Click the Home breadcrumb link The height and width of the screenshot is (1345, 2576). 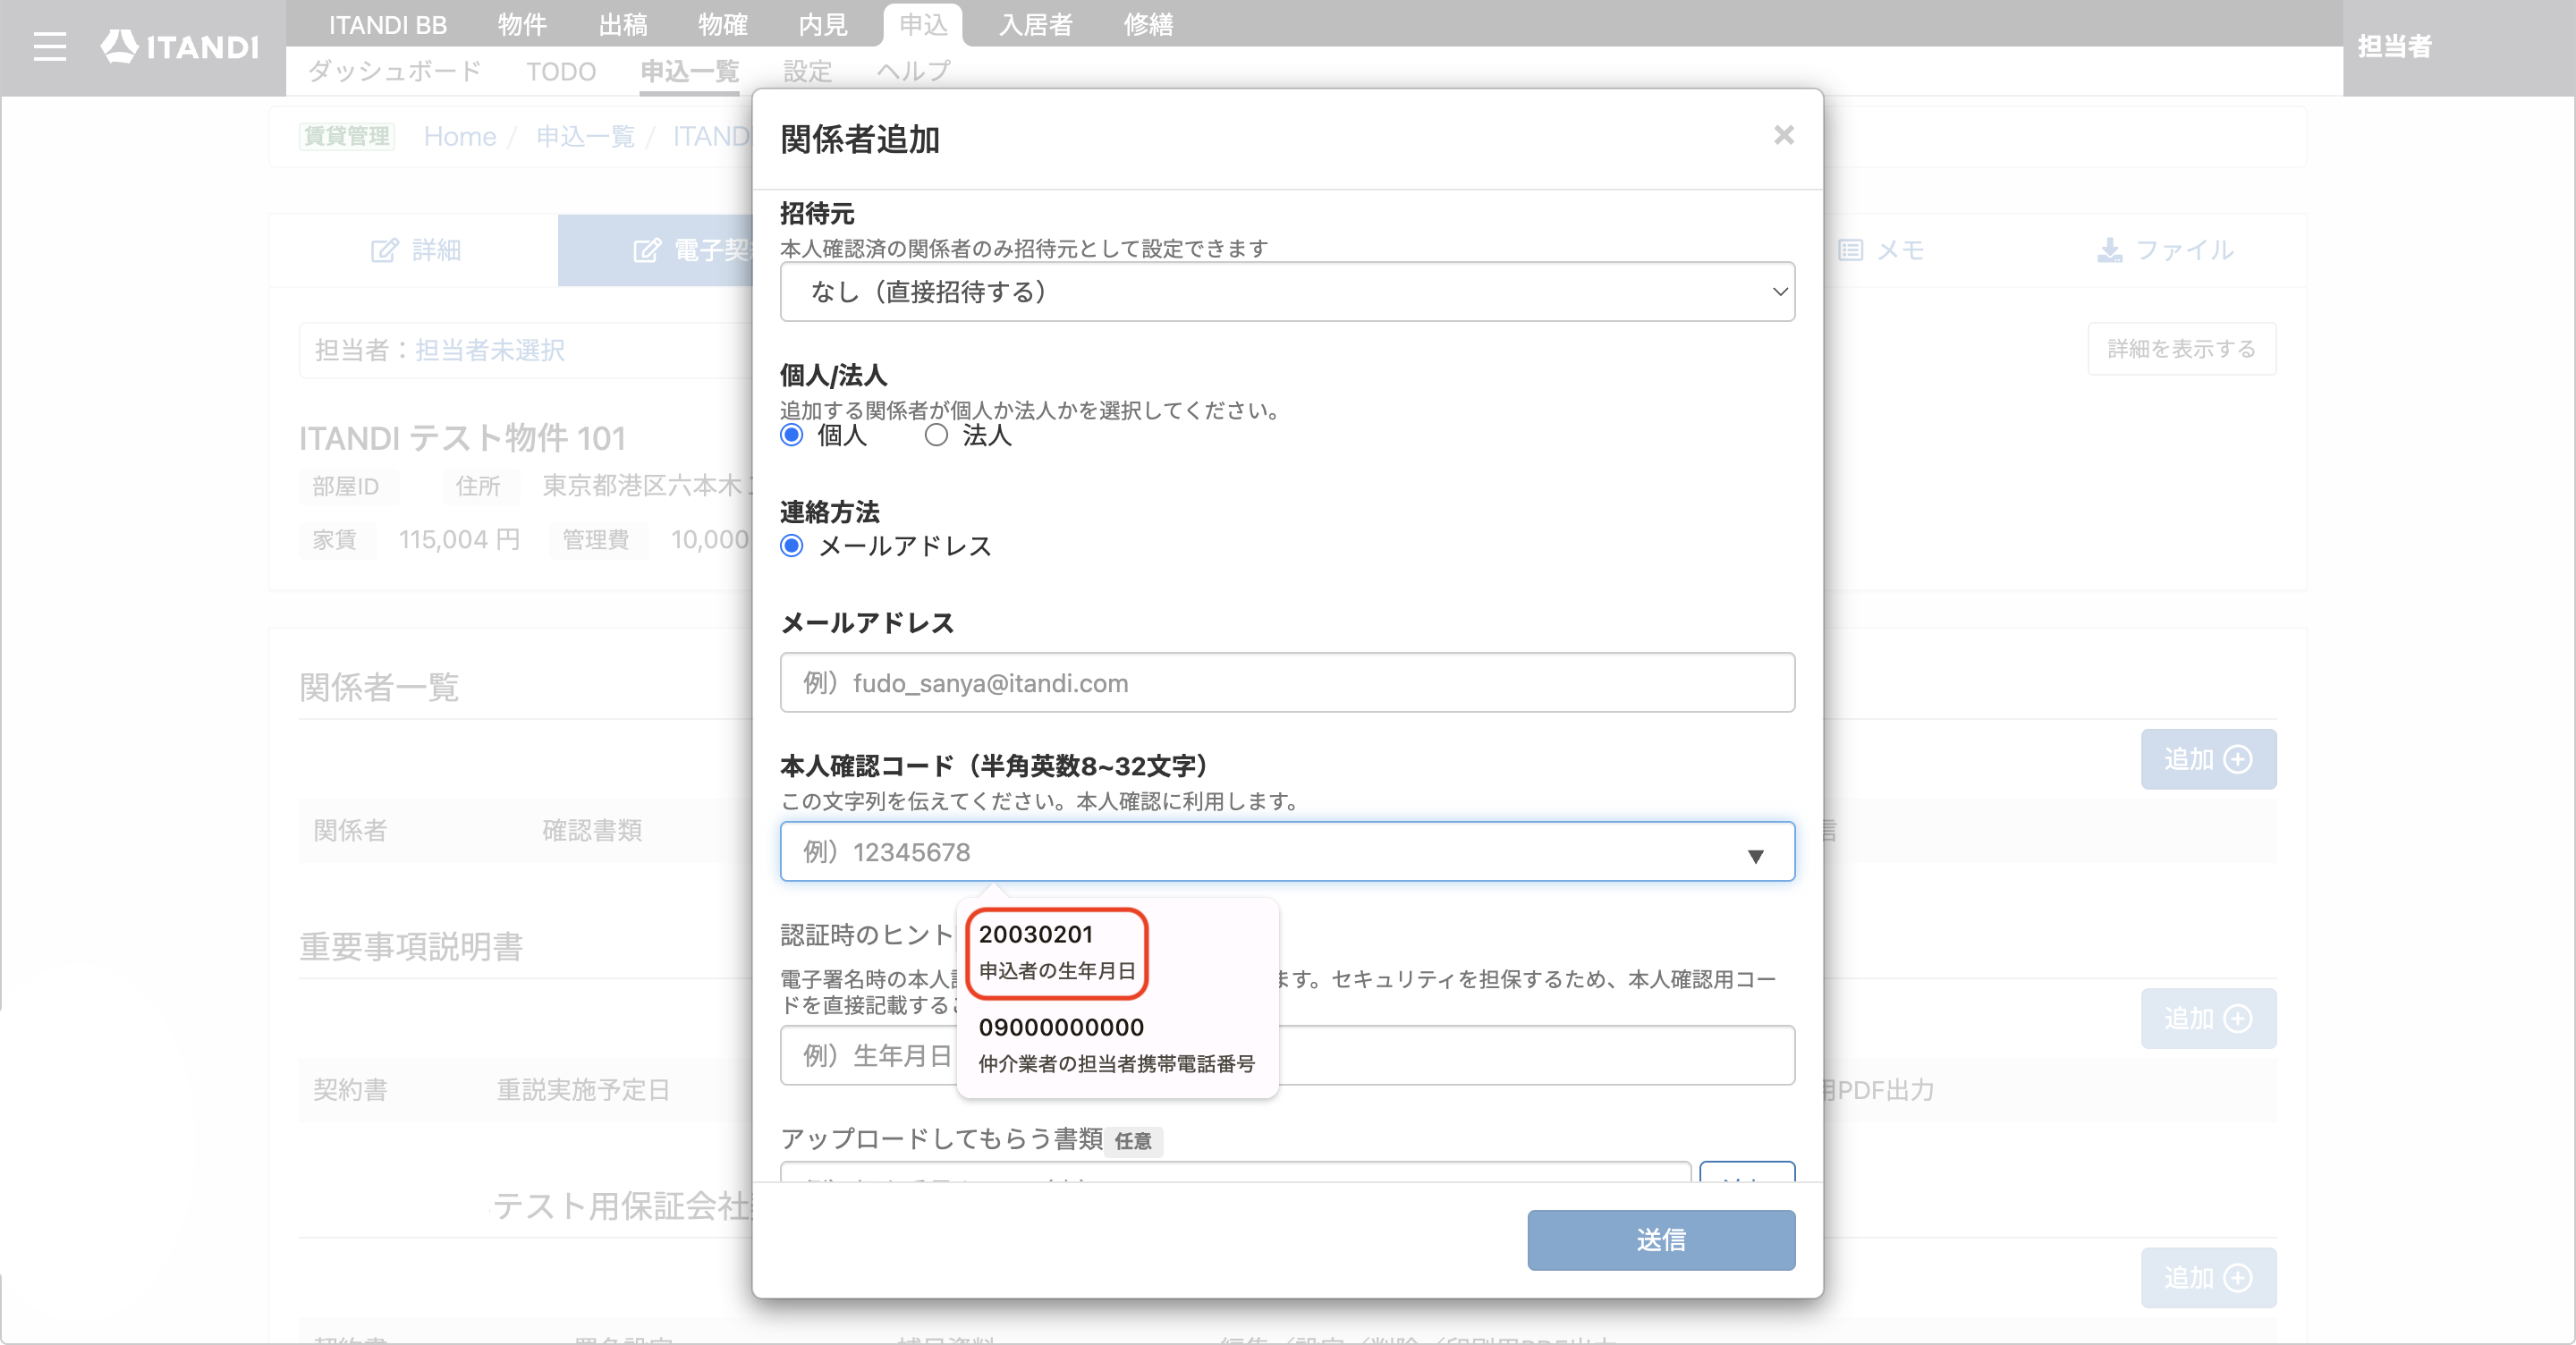coord(459,136)
